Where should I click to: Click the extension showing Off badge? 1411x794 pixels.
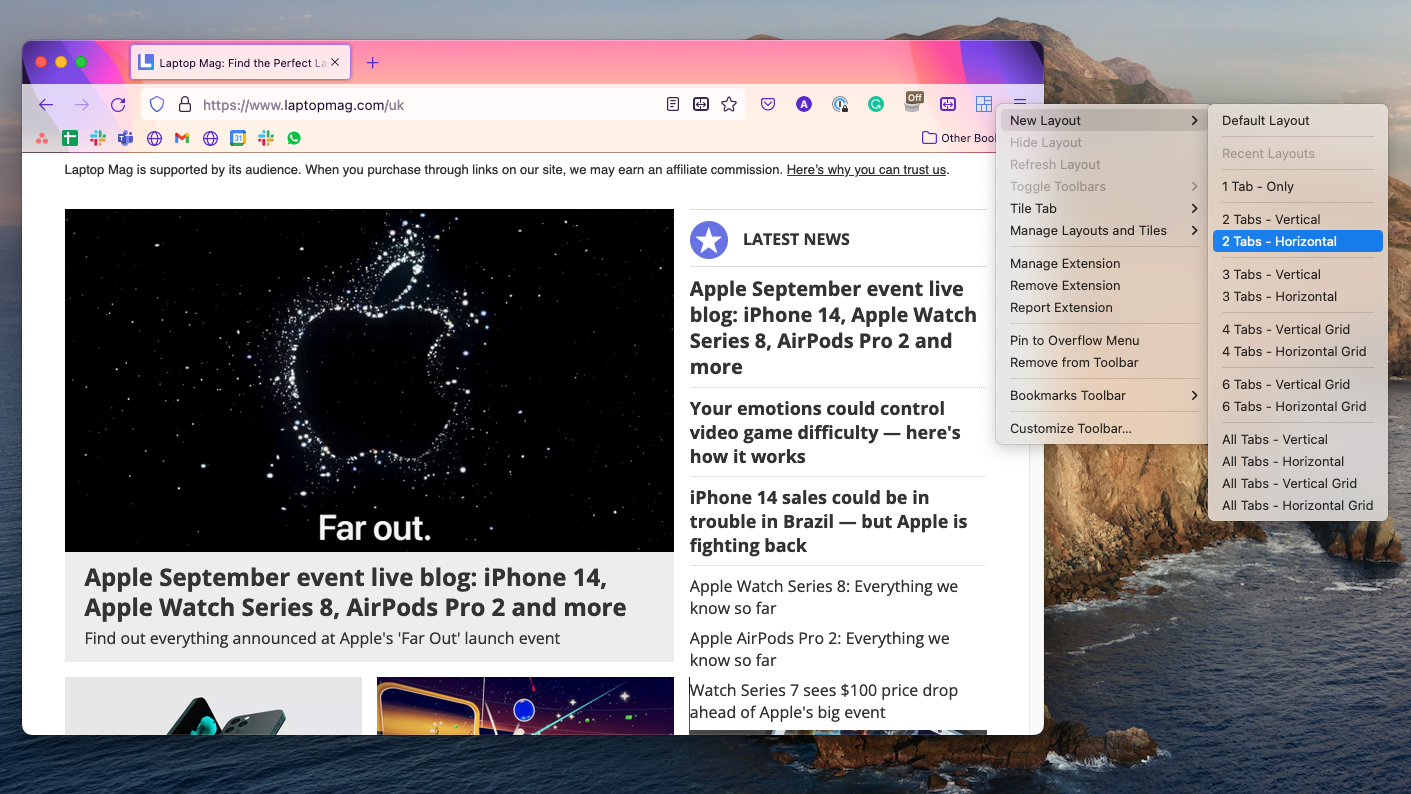913,102
